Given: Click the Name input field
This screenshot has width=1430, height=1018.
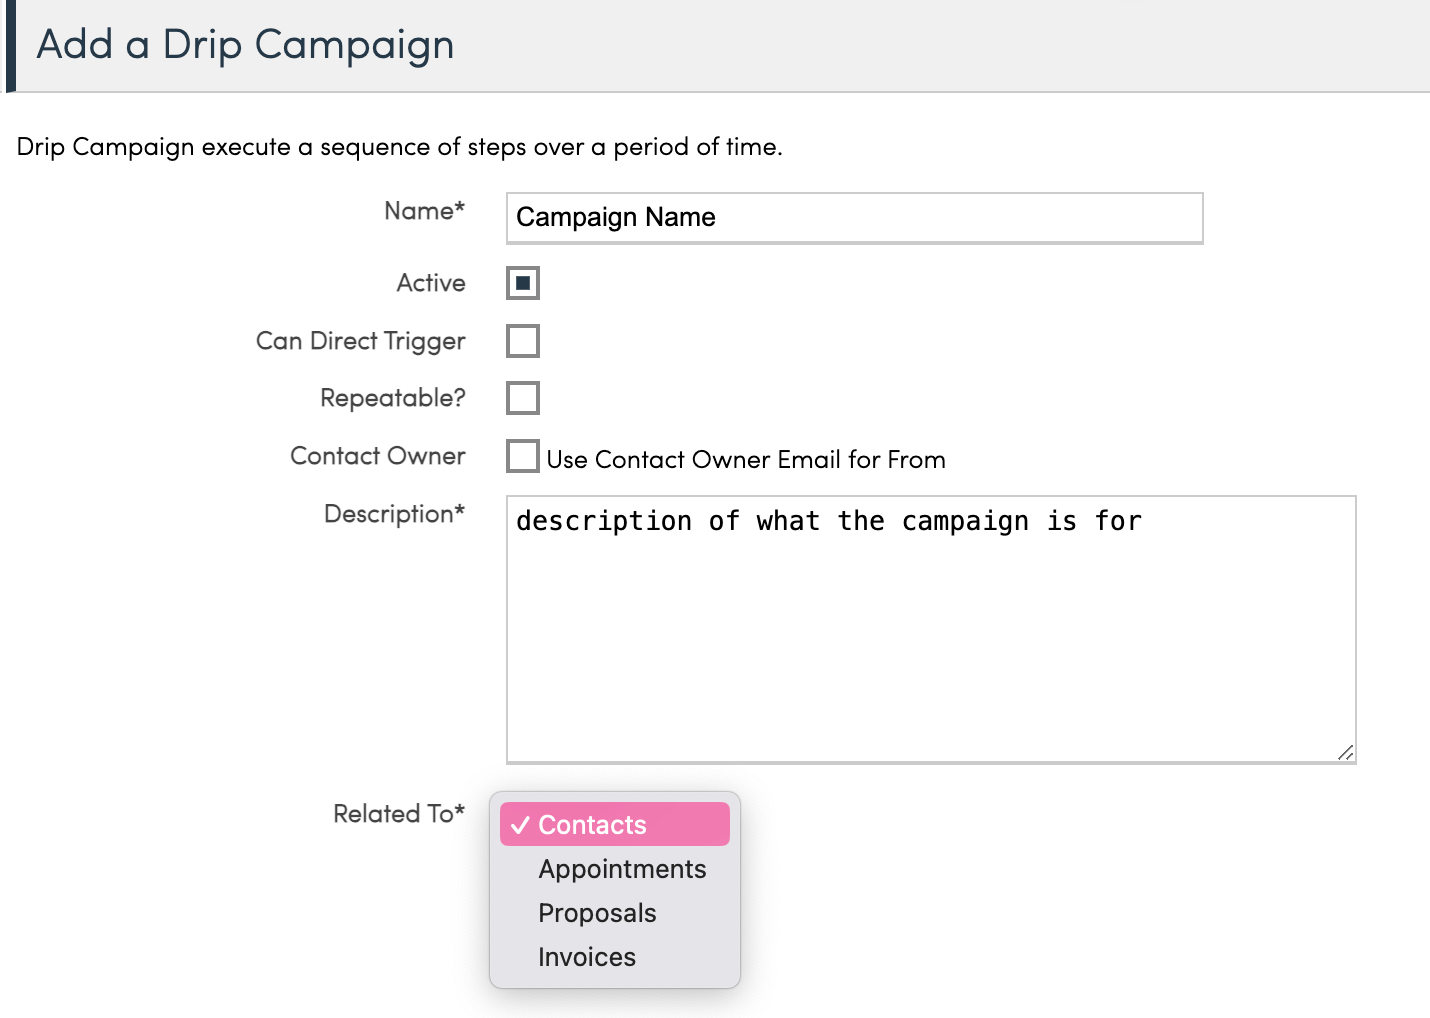Looking at the screenshot, I should [854, 218].
